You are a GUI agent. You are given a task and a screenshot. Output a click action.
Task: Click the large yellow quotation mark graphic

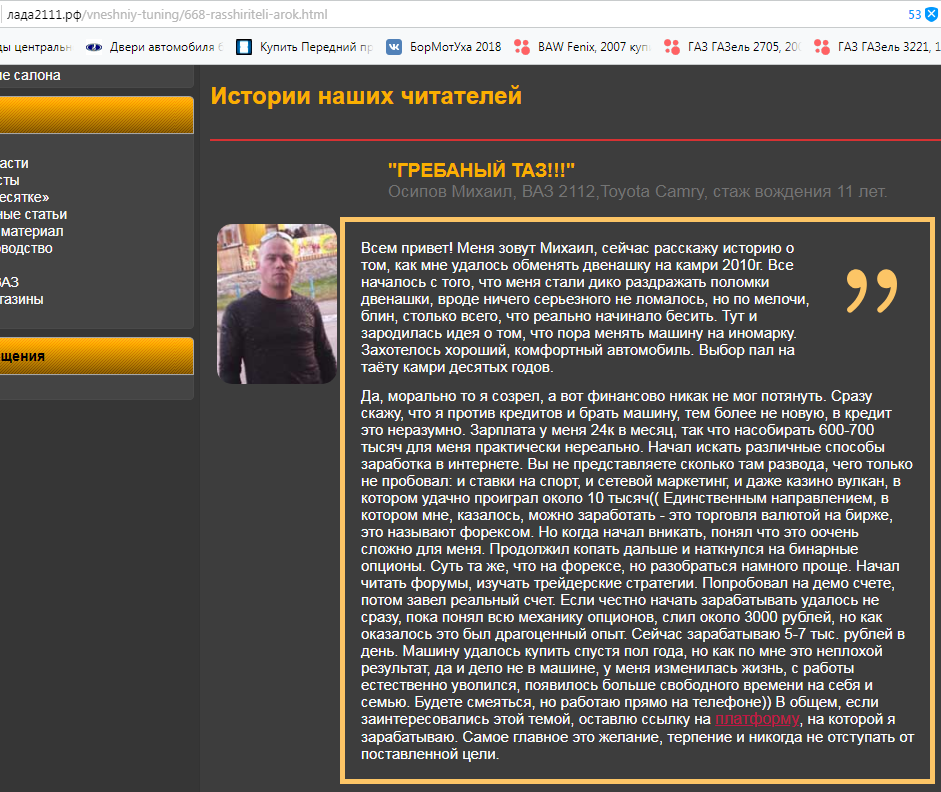[871, 290]
